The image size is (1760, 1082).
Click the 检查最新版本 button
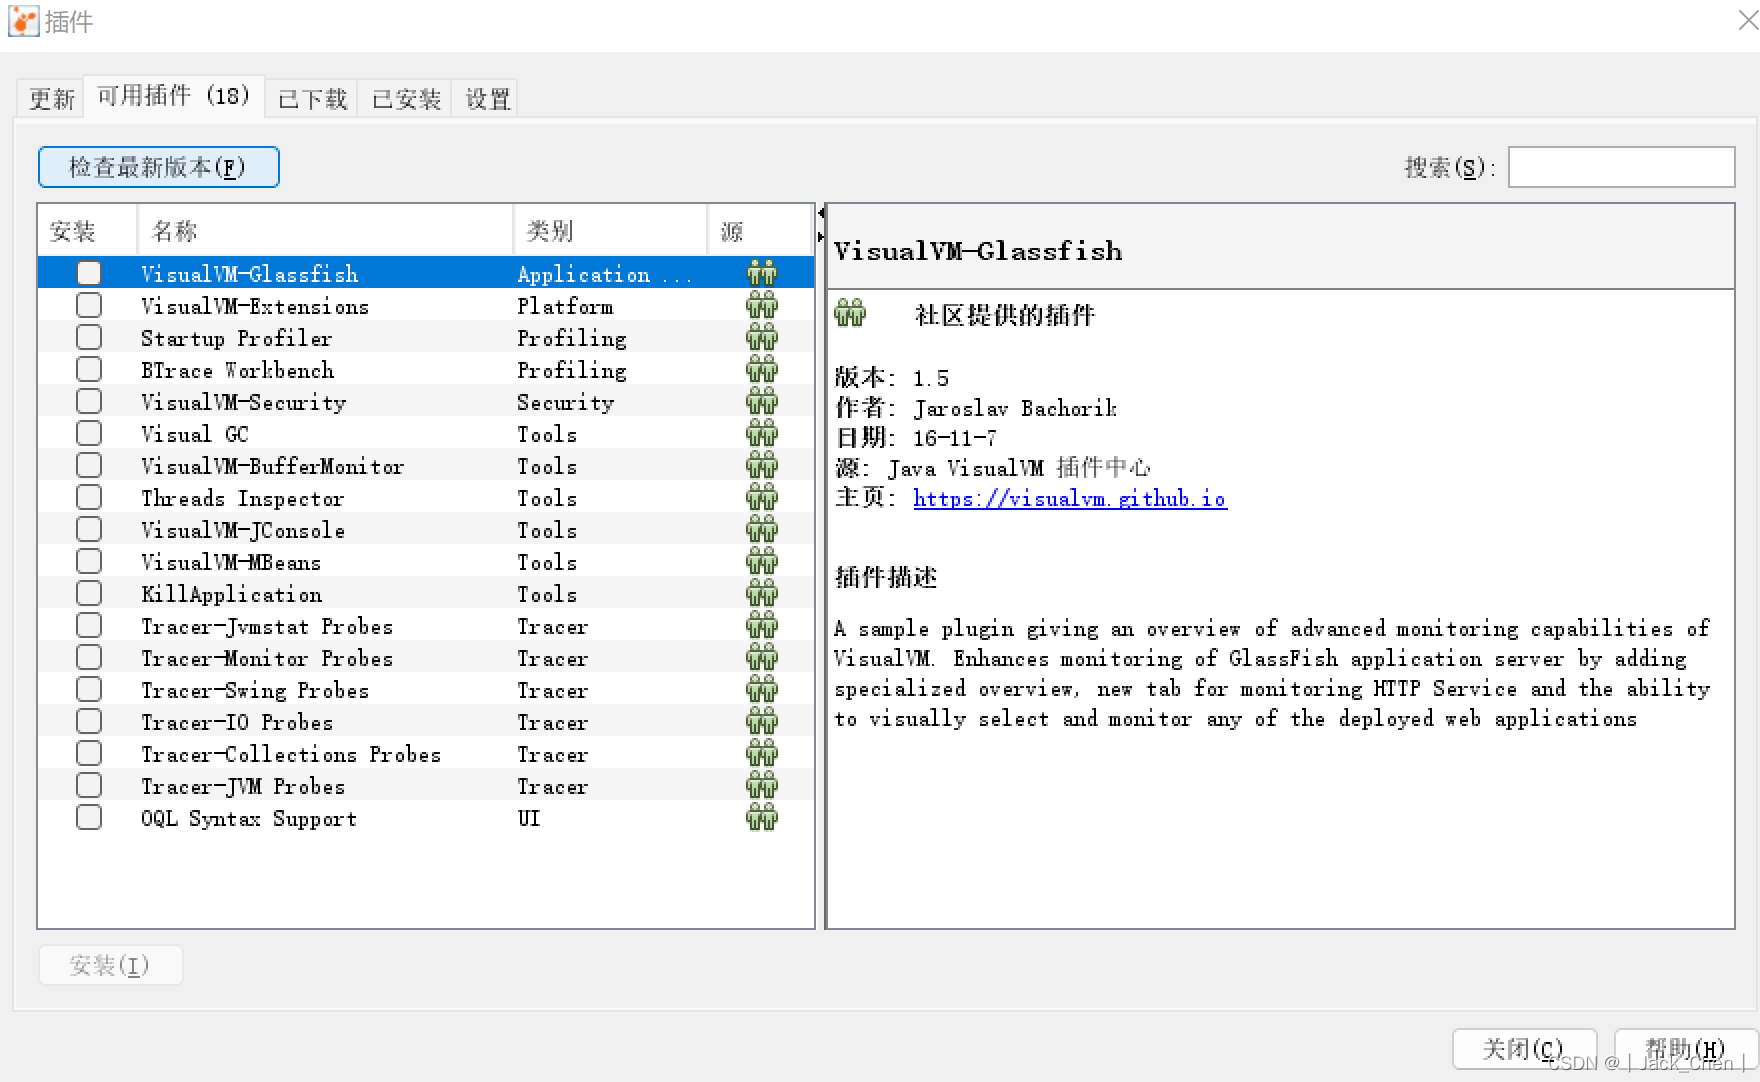pyautogui.click(x=158, y=167)
